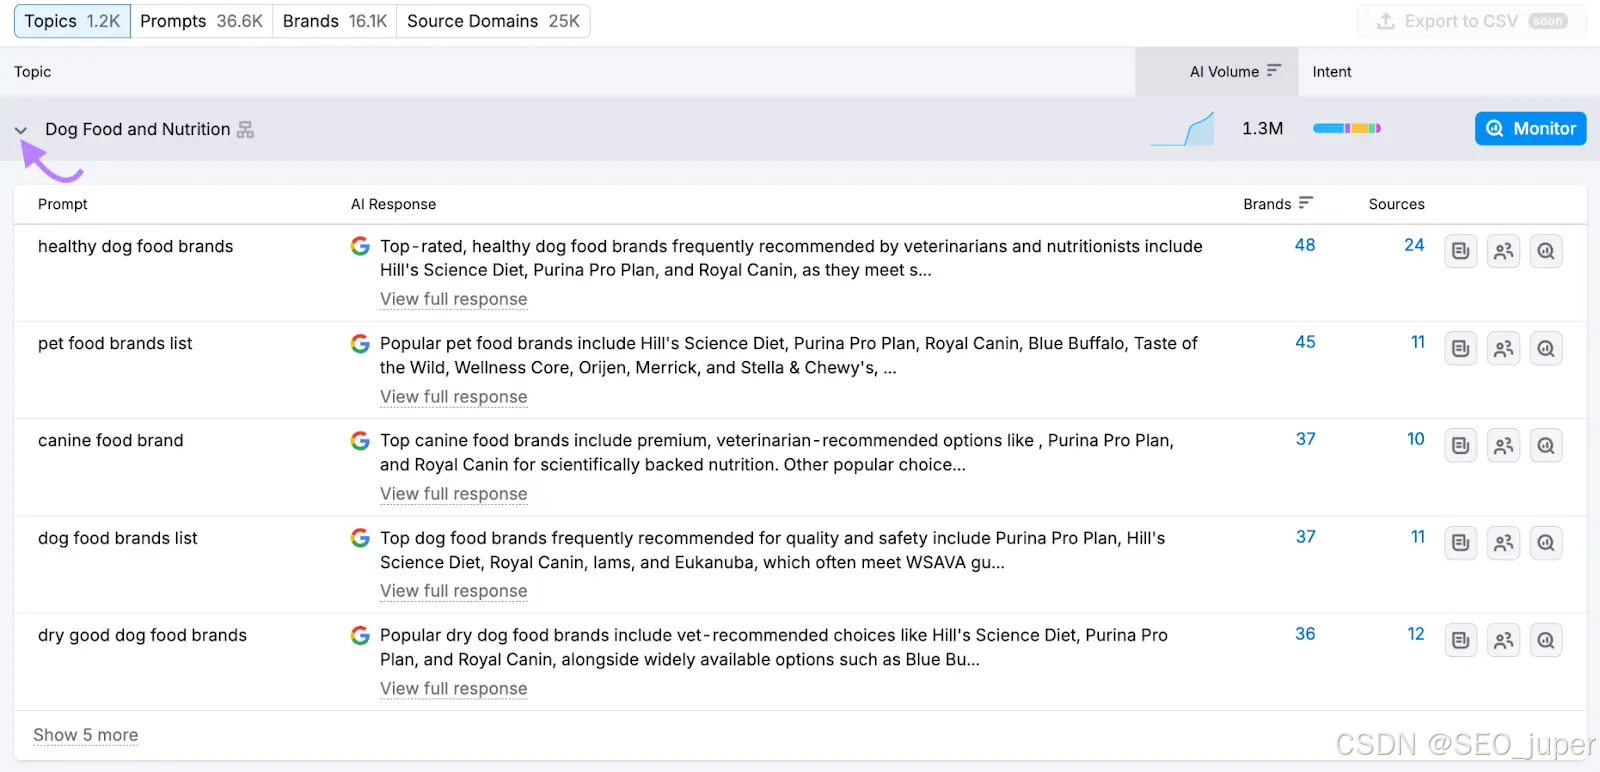Image resolution: width=1600 pixels, height=772 pixels.
Task: Open audience icon for canine food brand
Action: [1503, 445]
